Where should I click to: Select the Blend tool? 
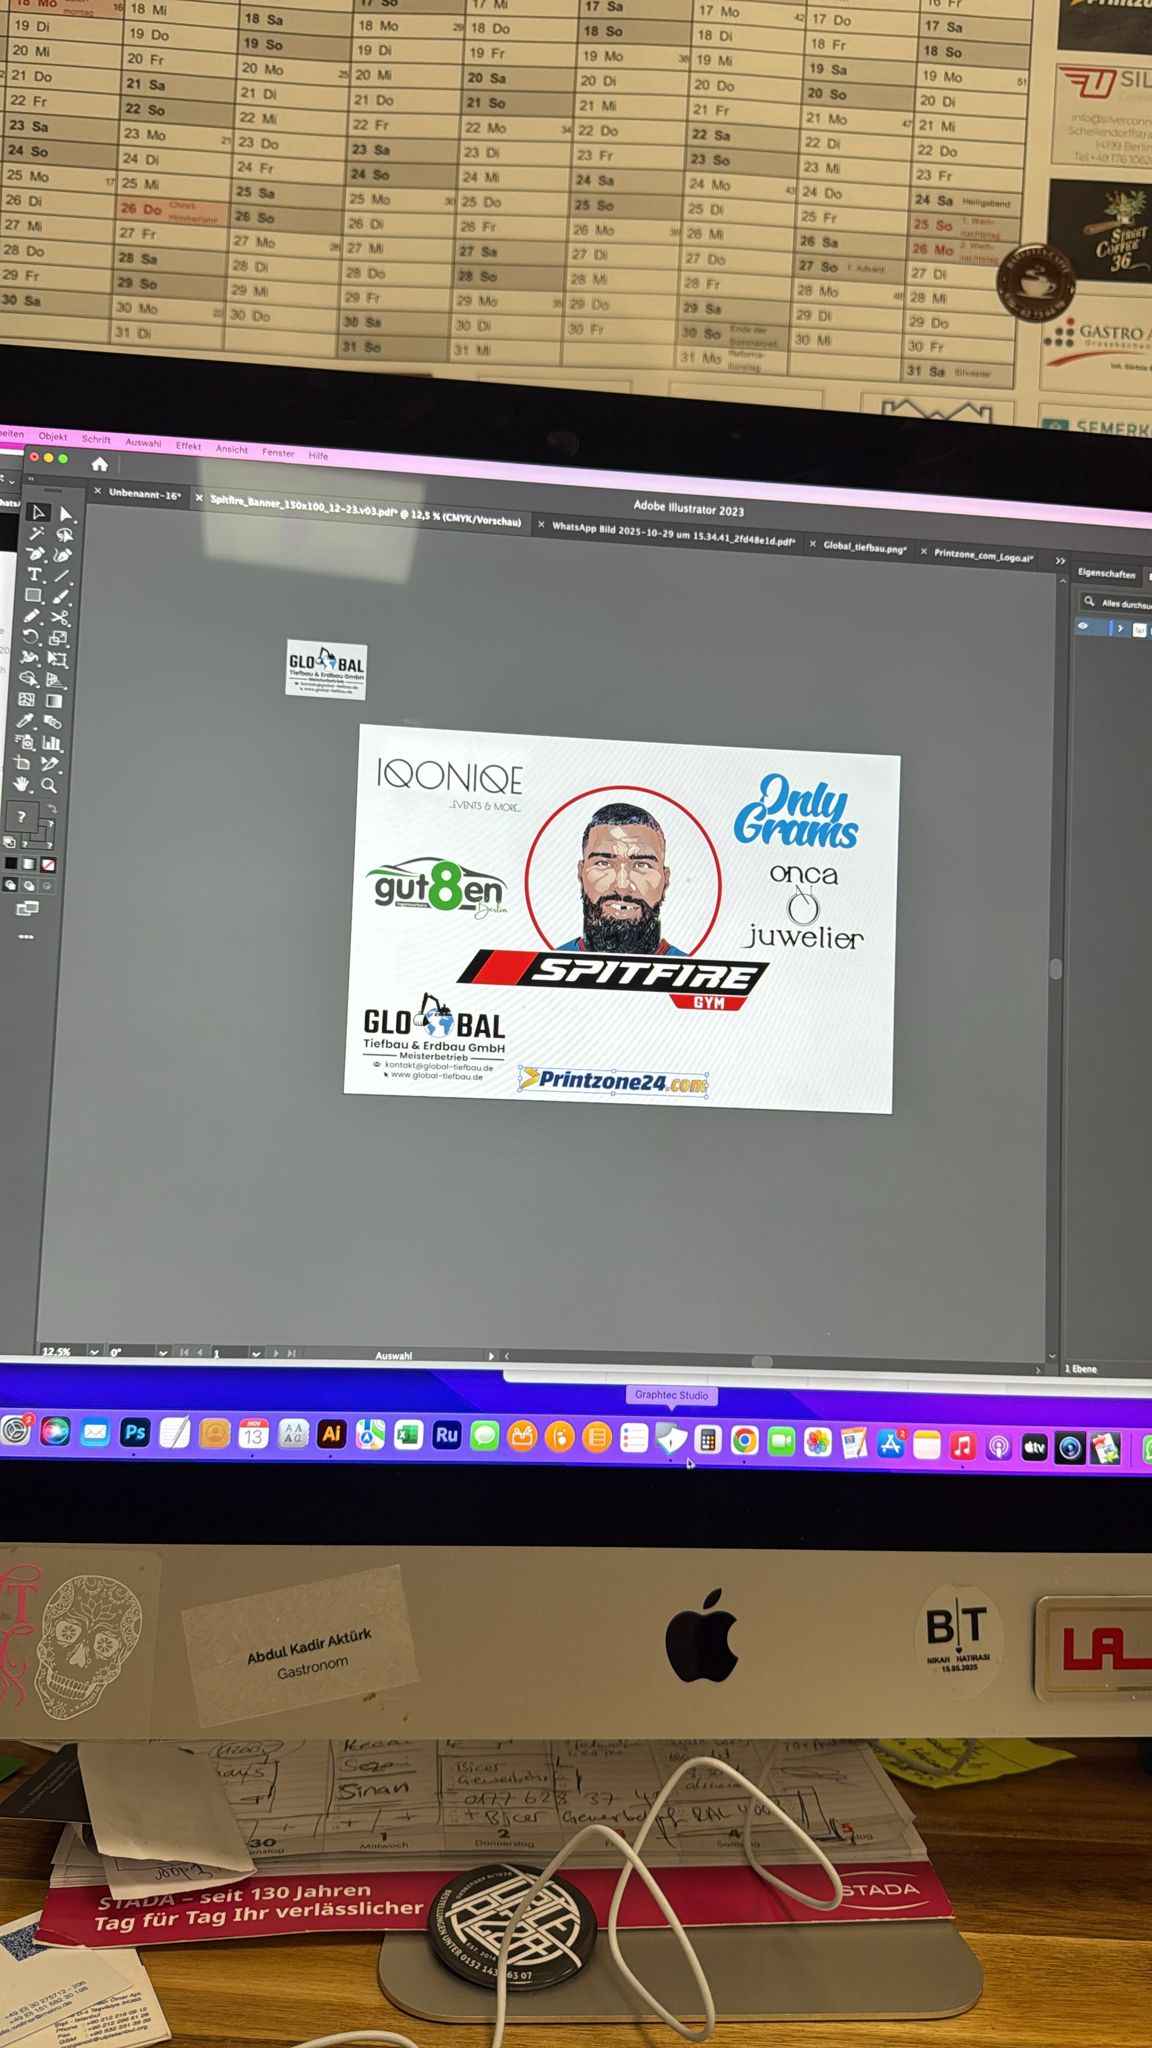53,721
